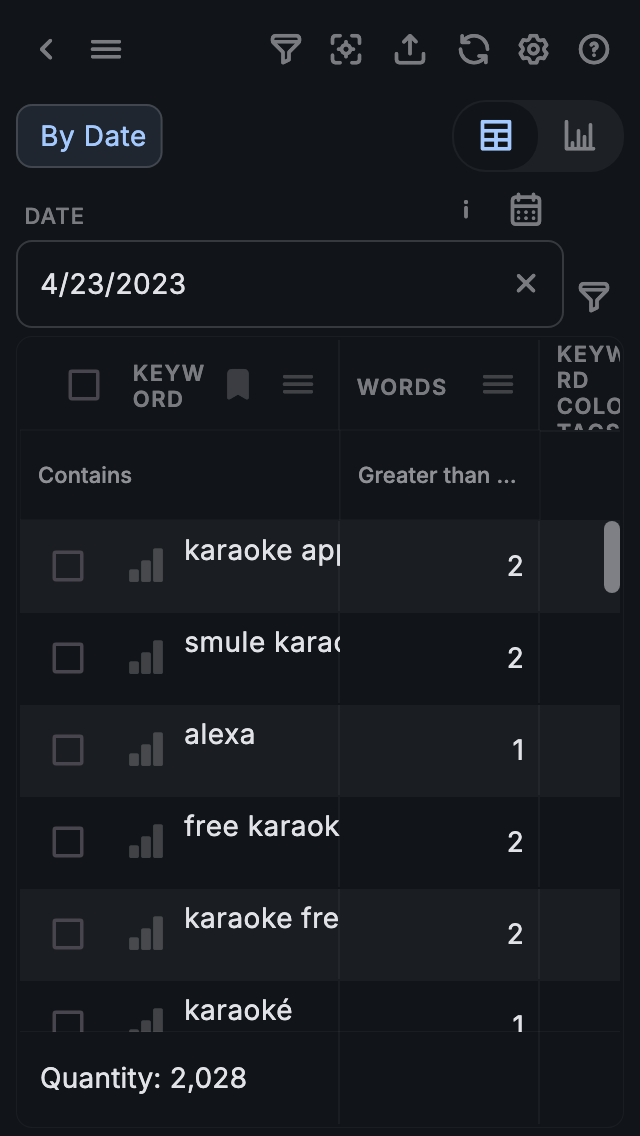Click the export upload icon

pyautogui.click(x=410, y=49)
